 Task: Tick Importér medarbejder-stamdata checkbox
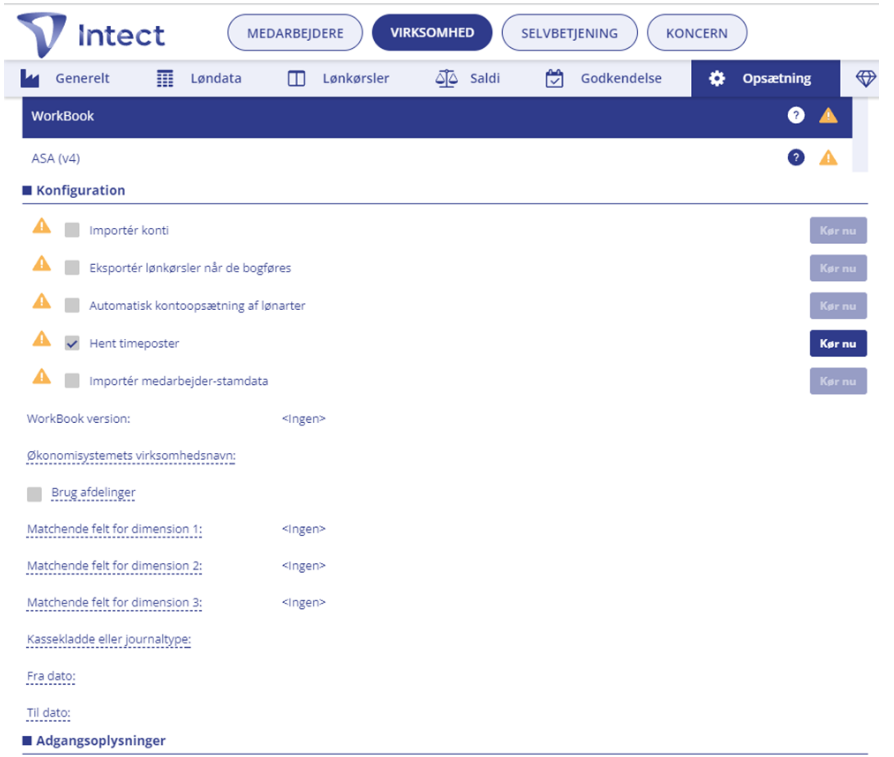coord(72,381)
